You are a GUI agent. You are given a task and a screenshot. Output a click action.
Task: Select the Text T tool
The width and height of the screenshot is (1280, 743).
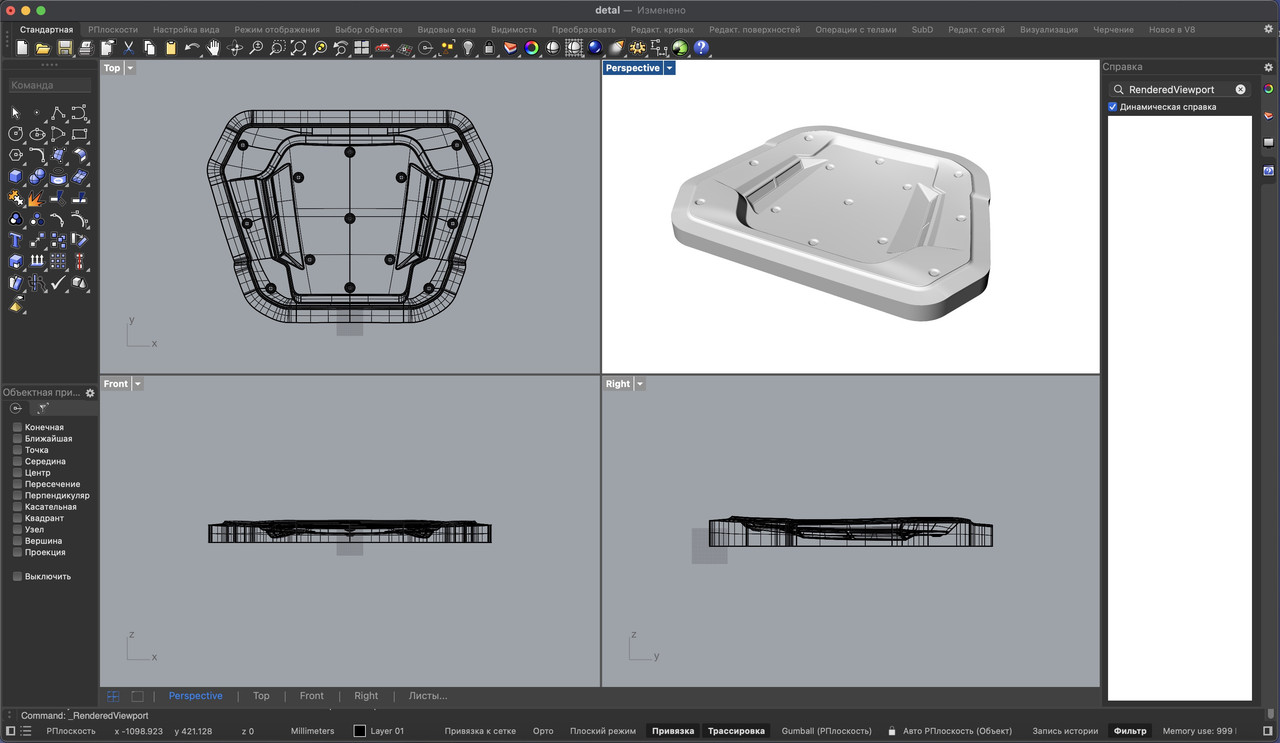point(16,241)
